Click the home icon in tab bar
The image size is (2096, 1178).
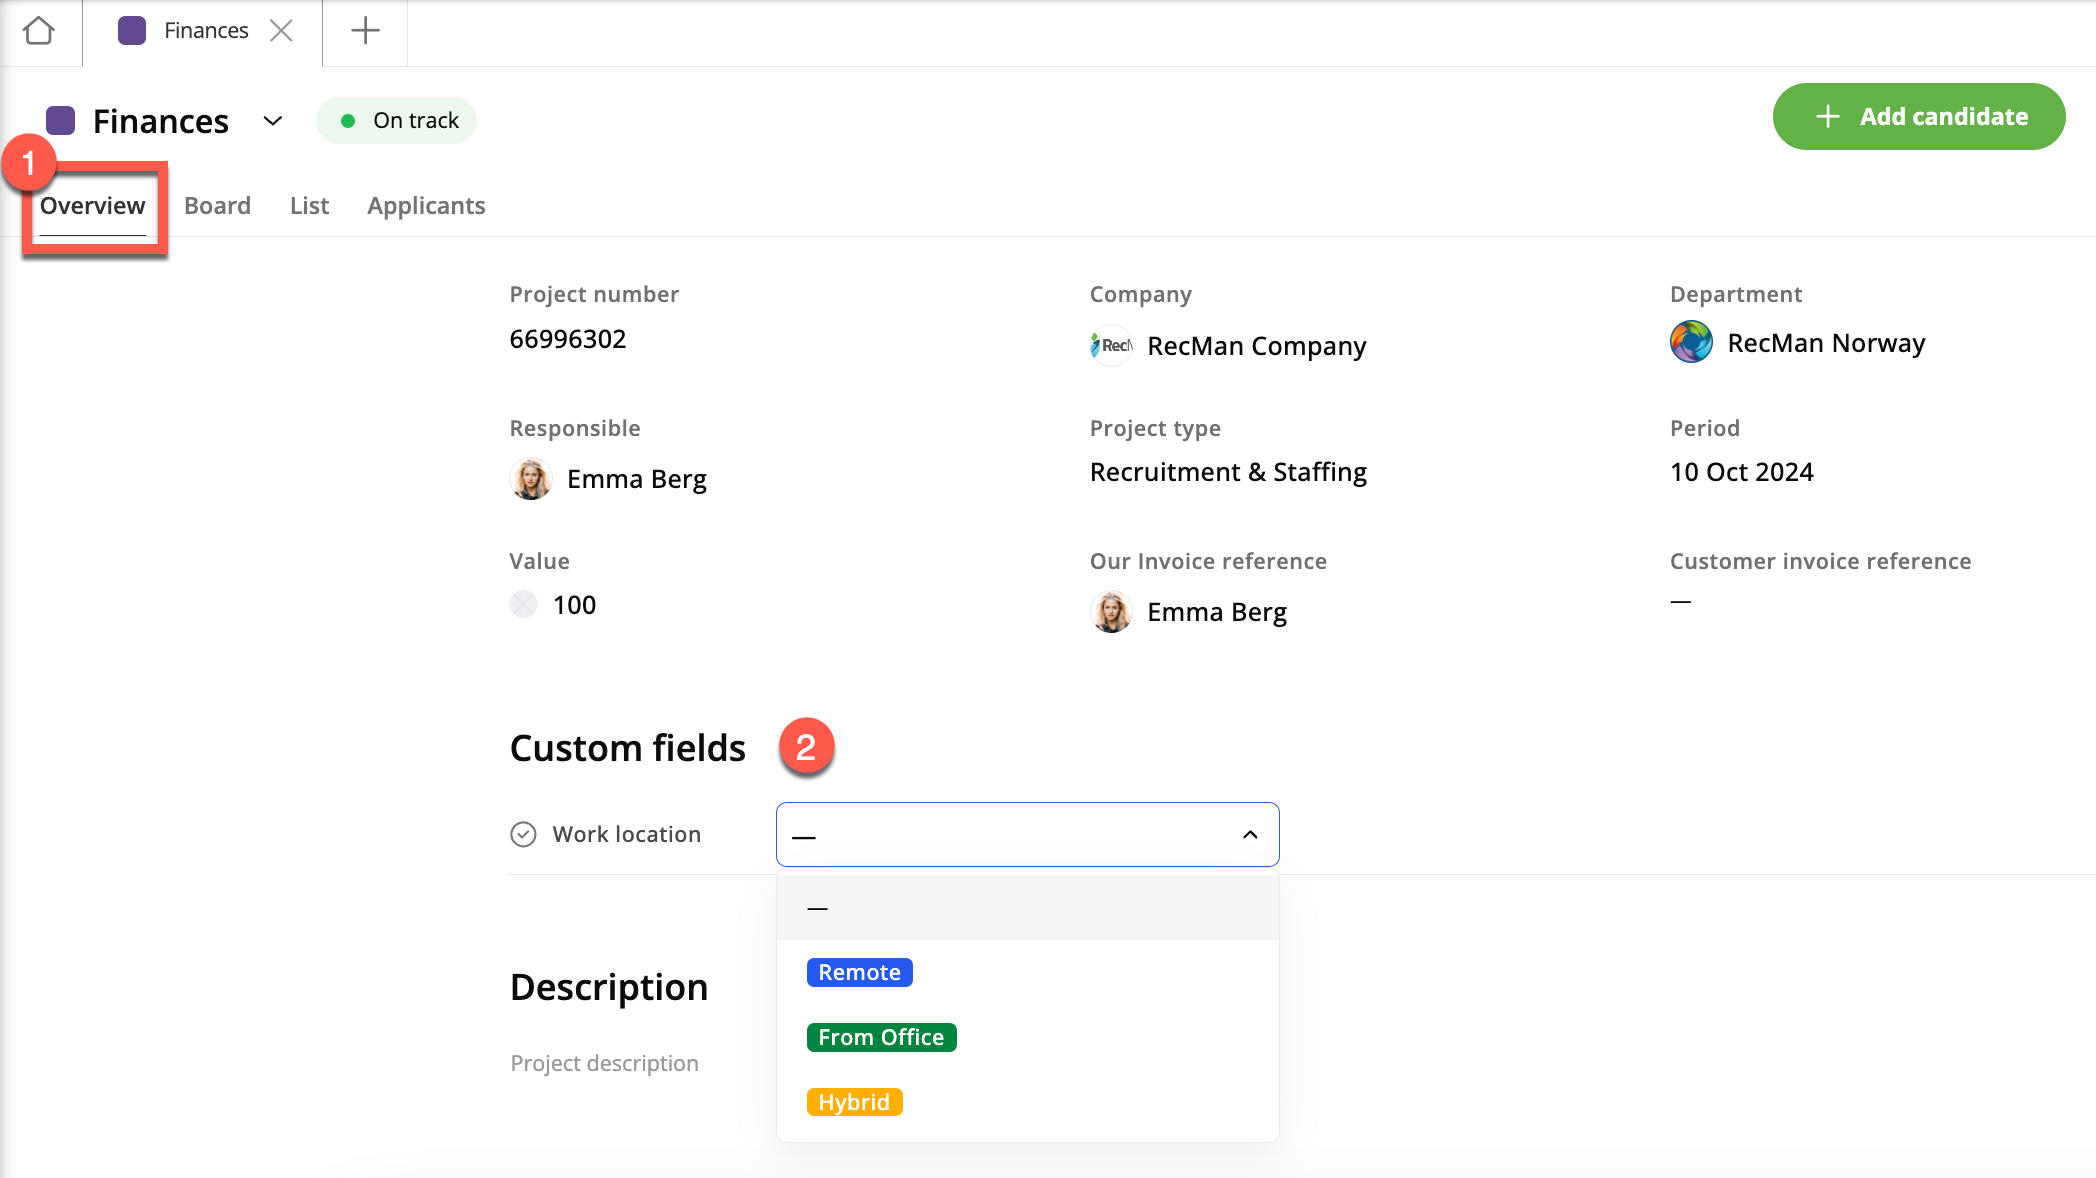point(39,31)
